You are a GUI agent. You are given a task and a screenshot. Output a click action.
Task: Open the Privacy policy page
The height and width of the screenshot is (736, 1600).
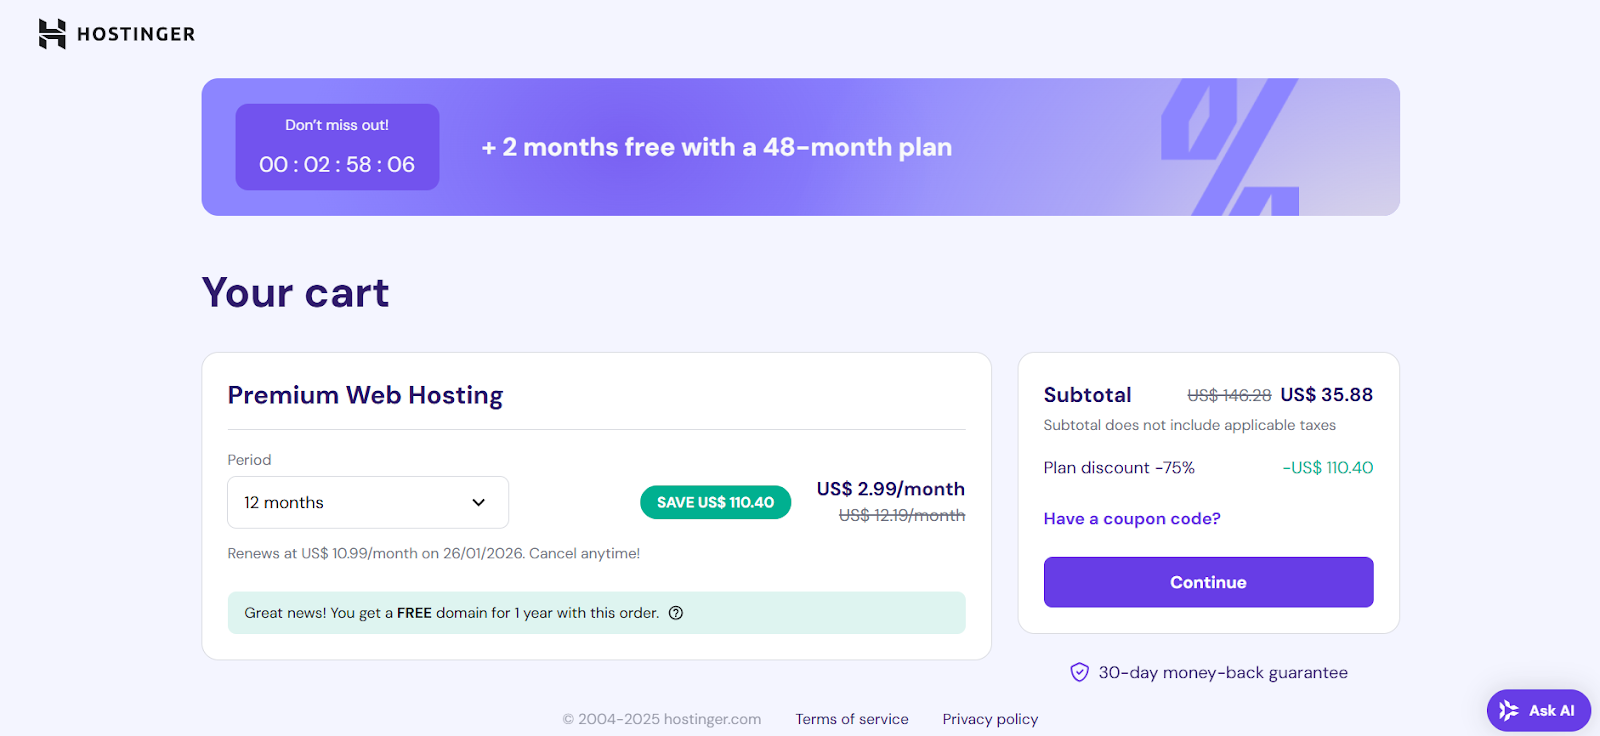pyautogui.click(x=989, y=718)
